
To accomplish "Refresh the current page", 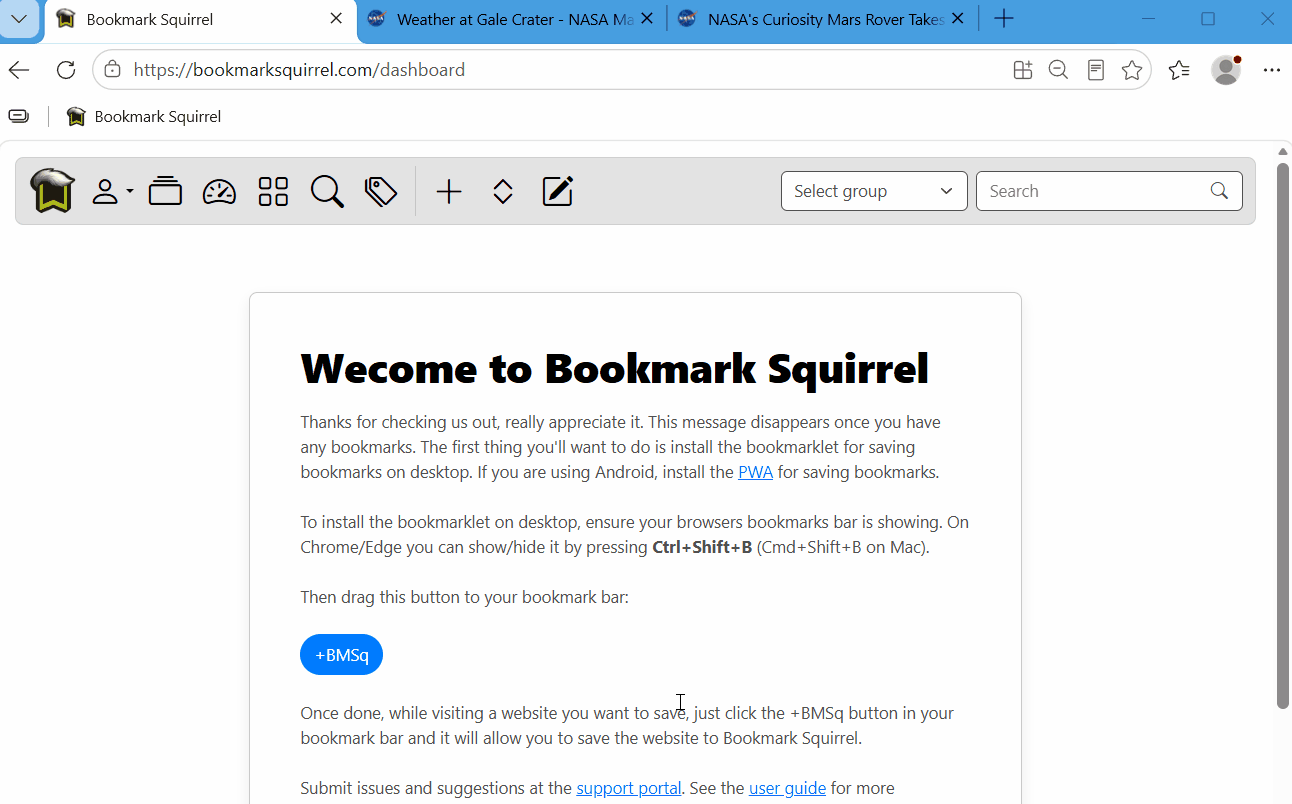I will click(66, 70).
